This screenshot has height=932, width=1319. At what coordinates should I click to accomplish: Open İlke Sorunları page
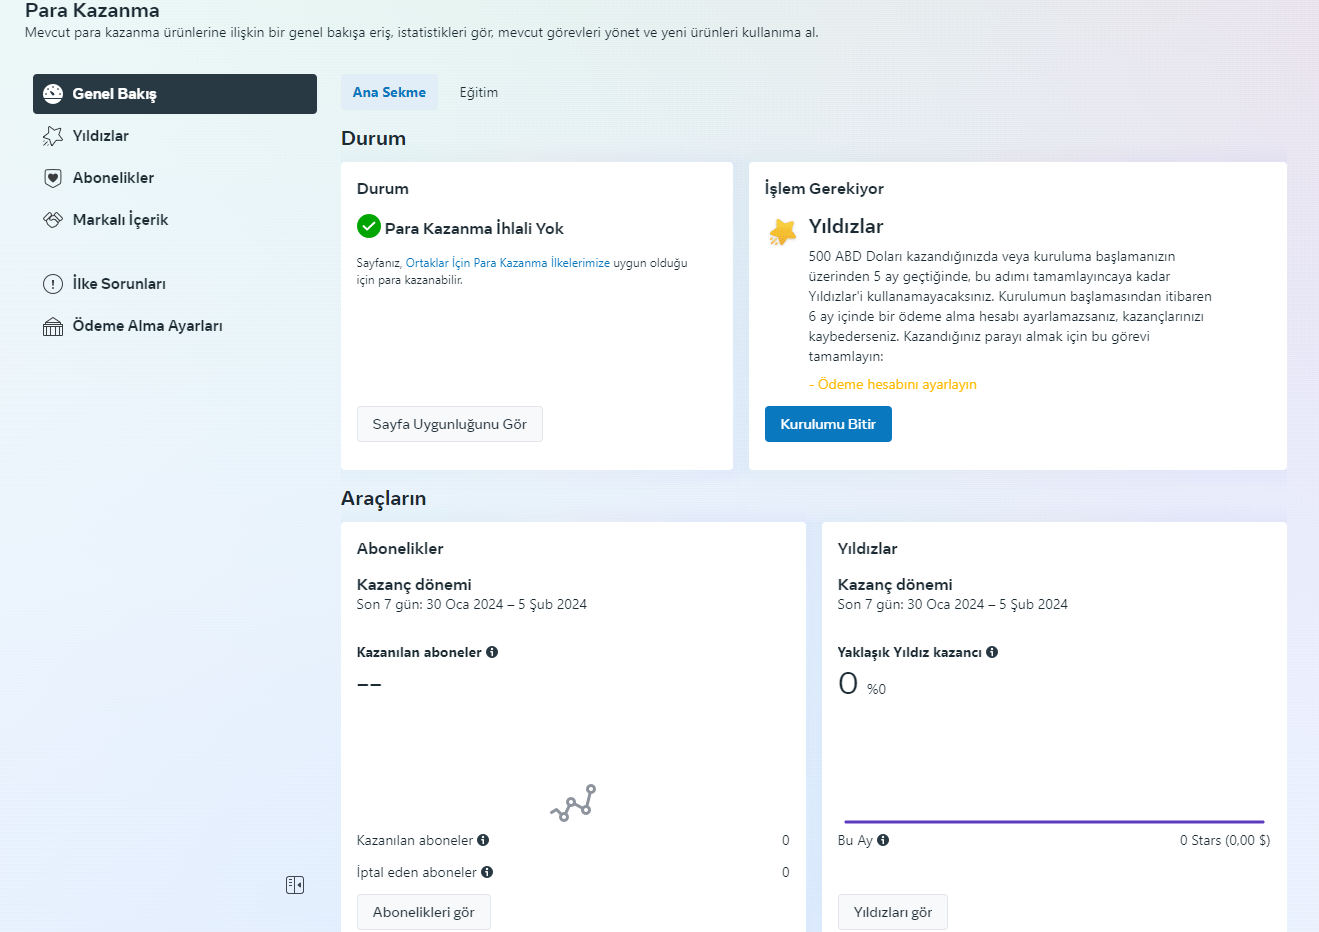(x=175, y=284)
